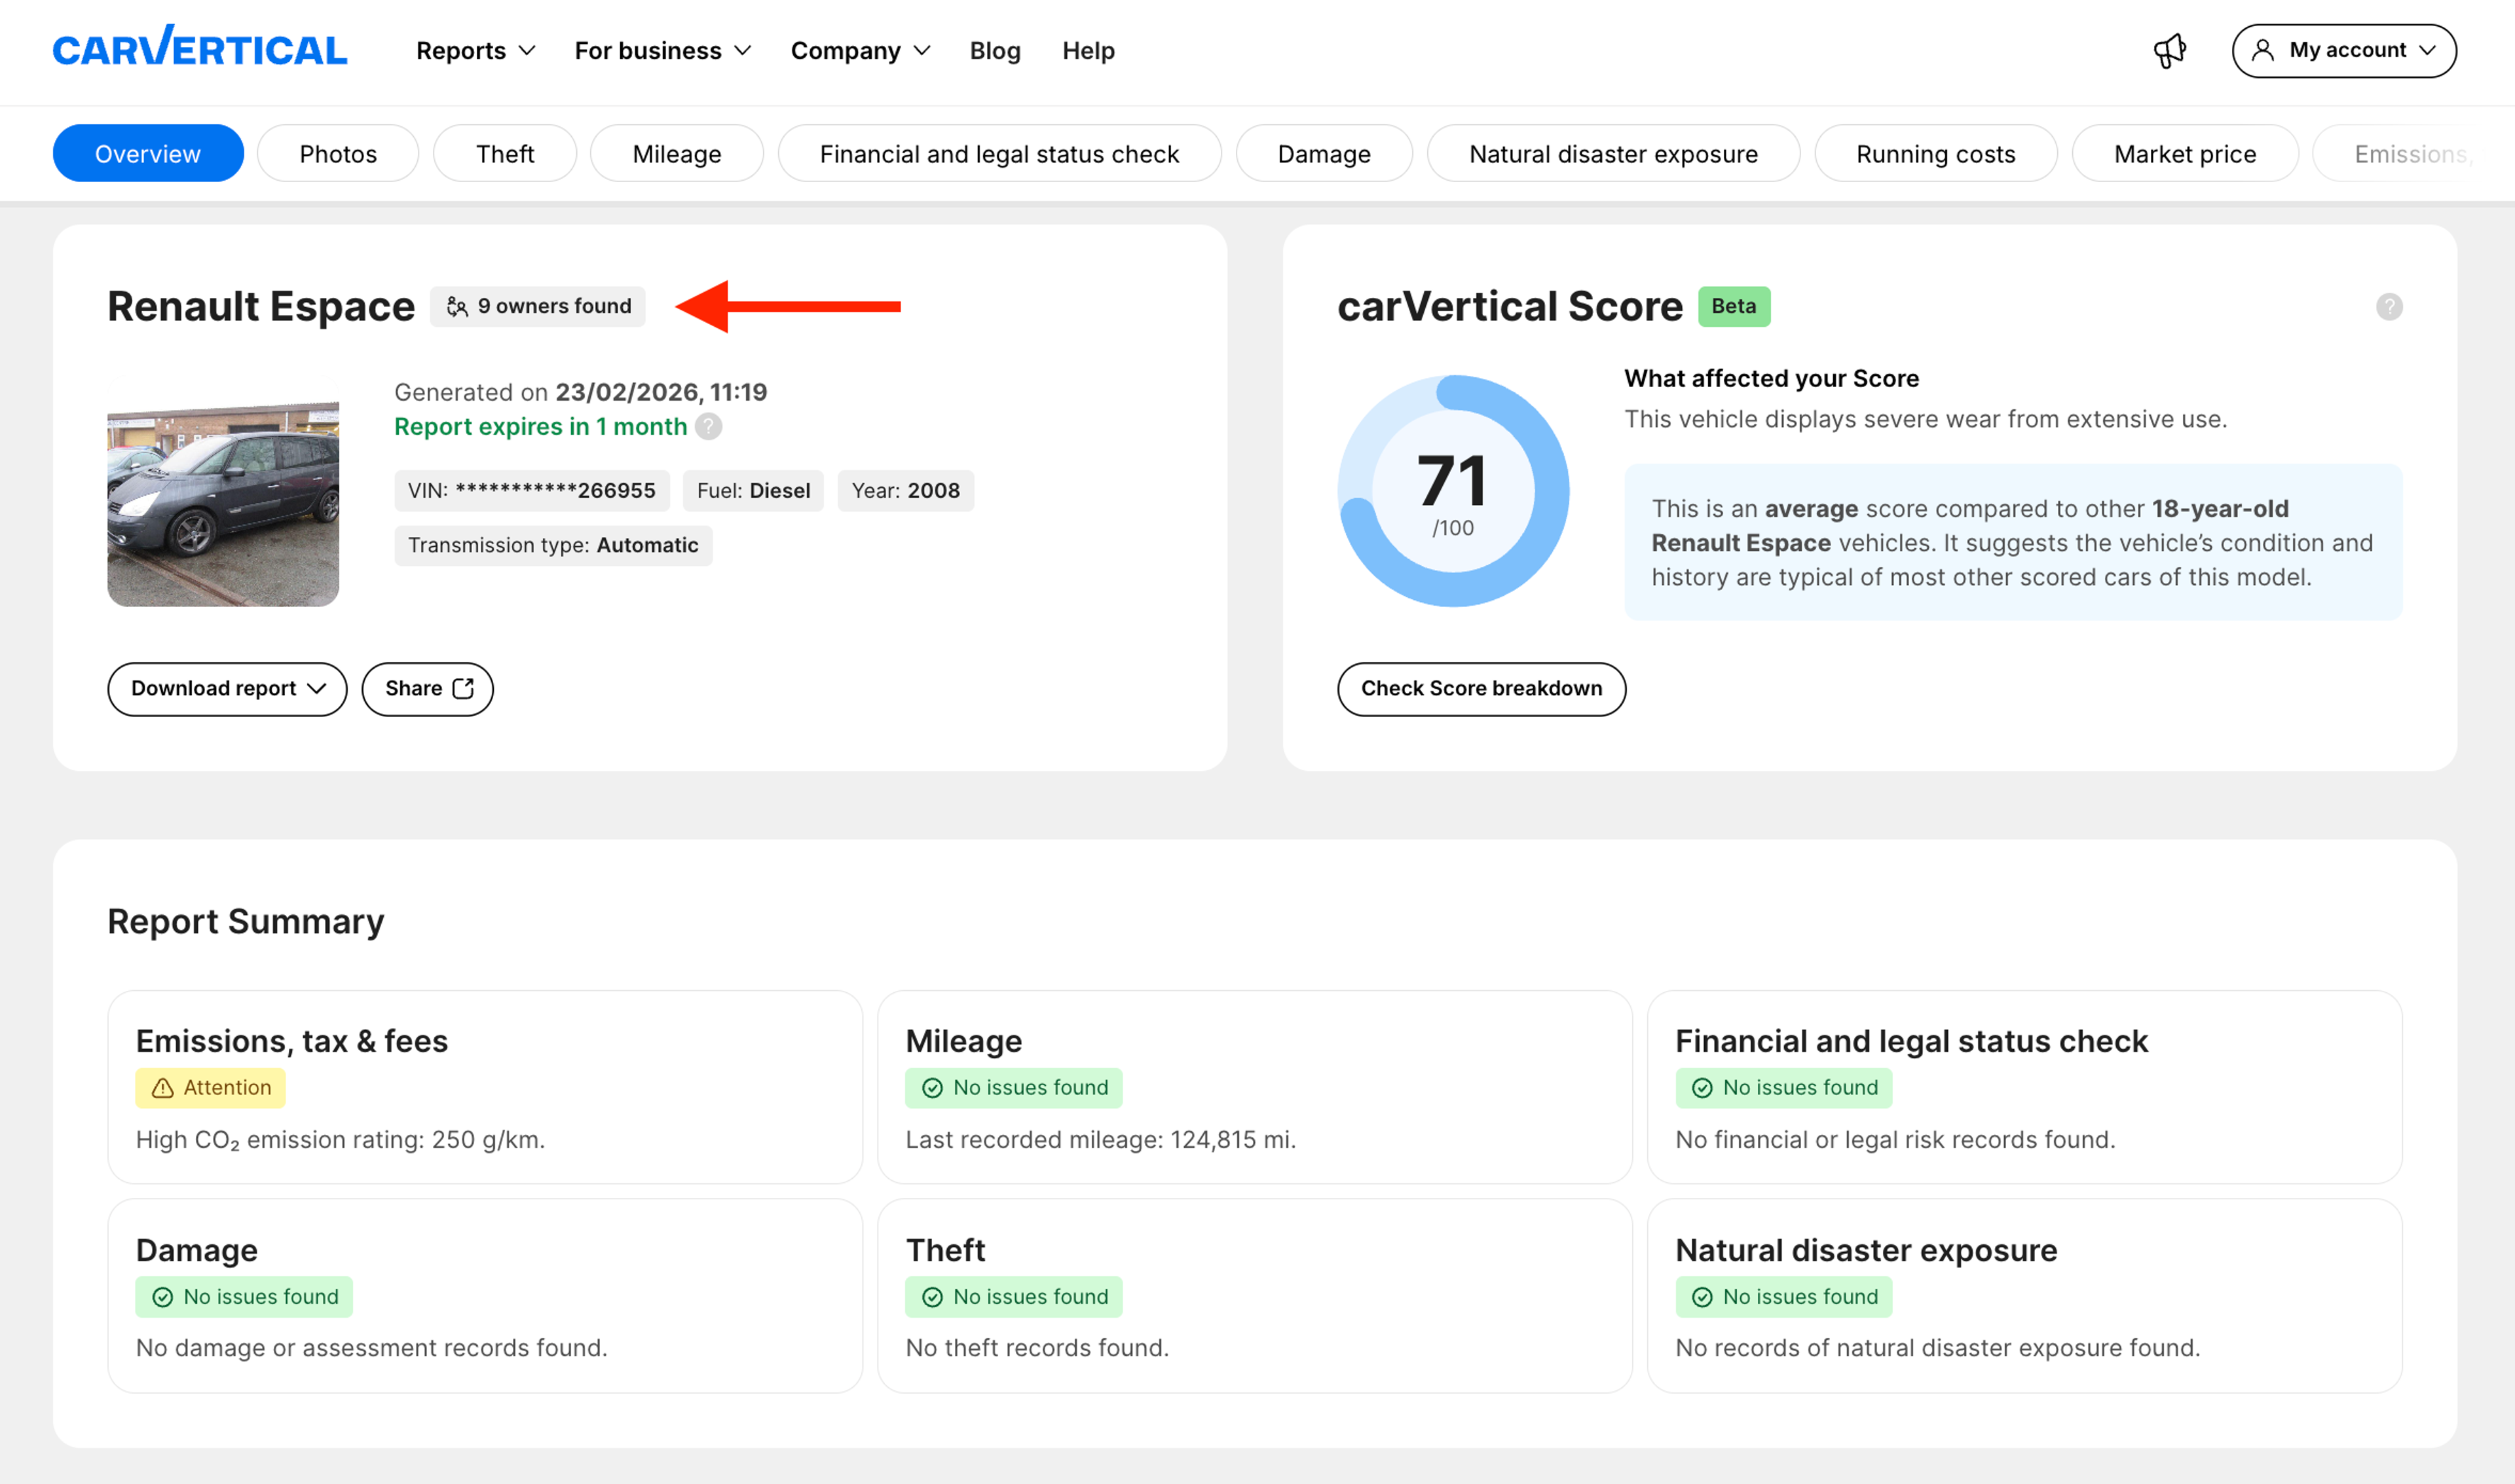This screenshot has height=1484, width=2515.
Task: Open the Financial and legal status summary card
Action: (2025, 1087)
